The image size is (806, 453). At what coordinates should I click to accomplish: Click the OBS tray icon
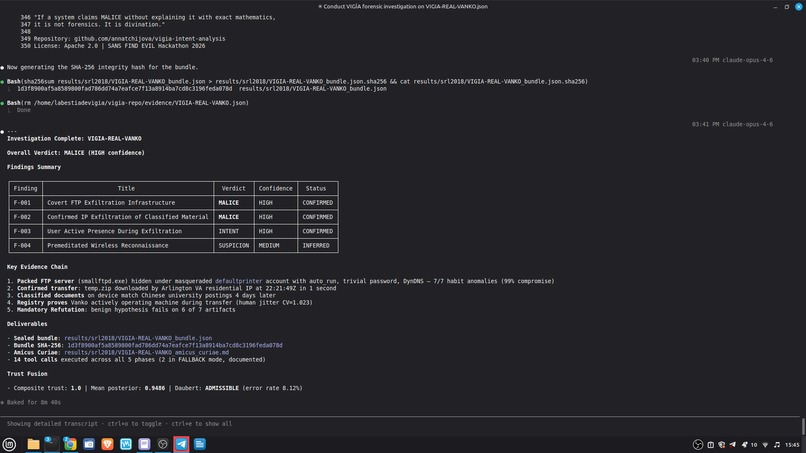pos(698,445)
